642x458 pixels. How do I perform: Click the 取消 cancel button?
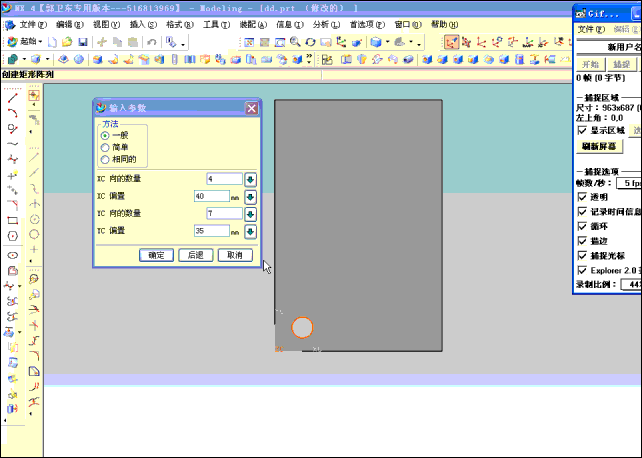tap(235, 255)
